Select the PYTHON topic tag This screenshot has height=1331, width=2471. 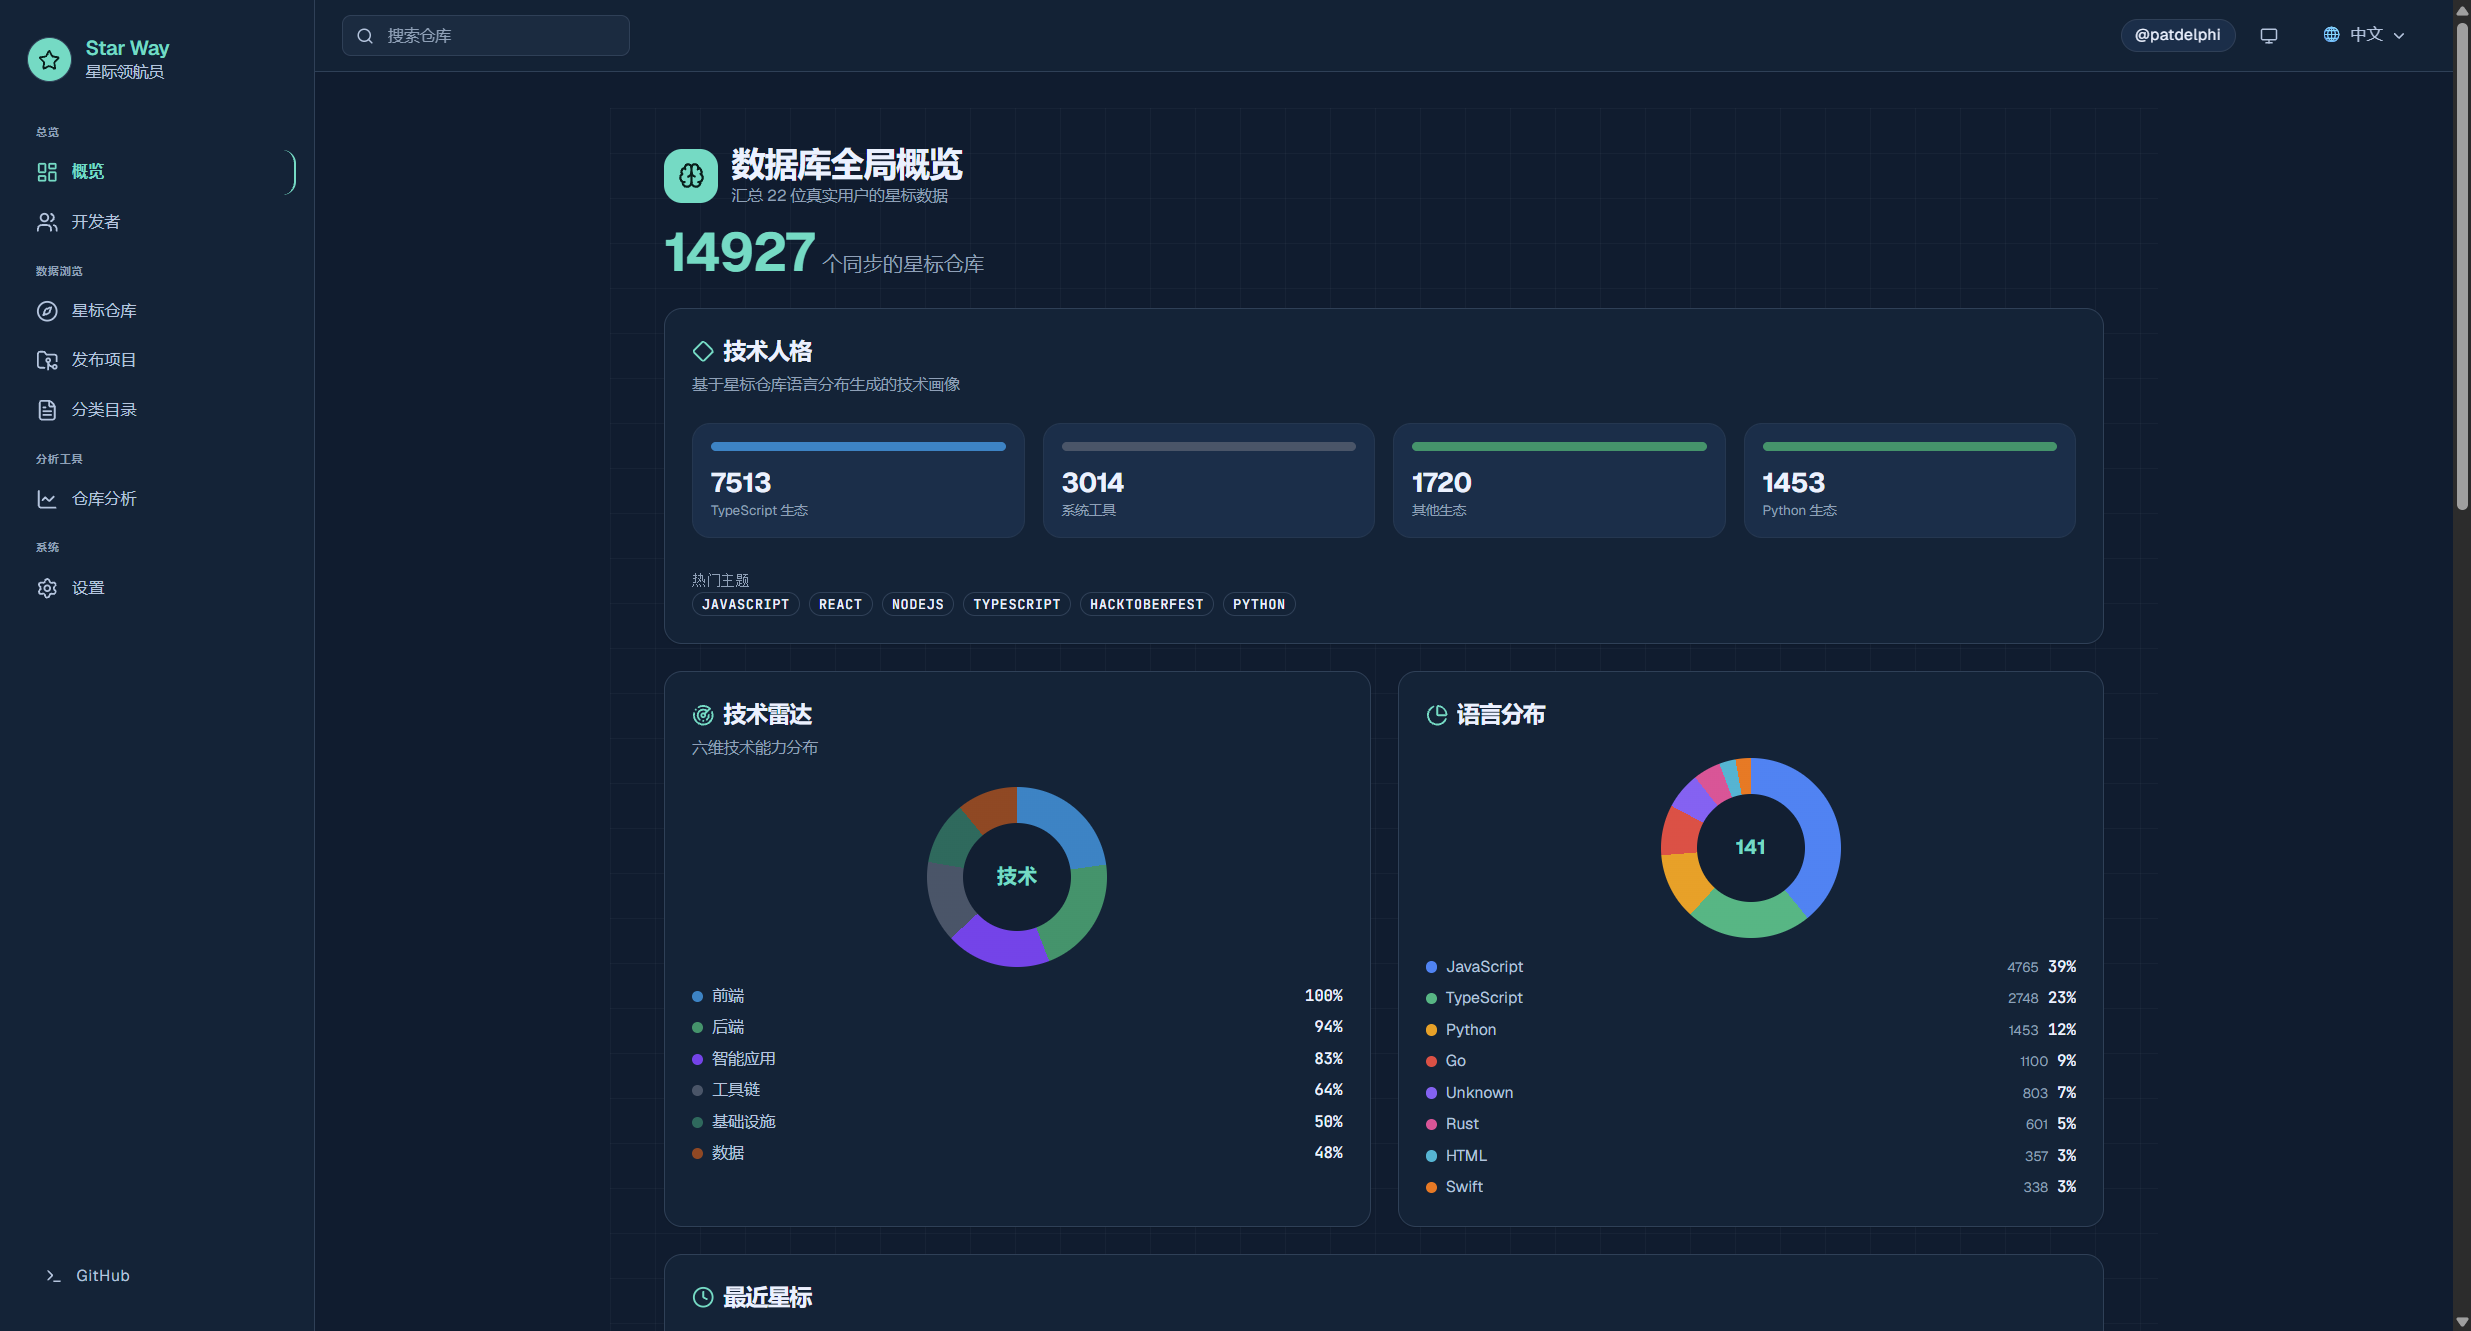click(1258, 604)
